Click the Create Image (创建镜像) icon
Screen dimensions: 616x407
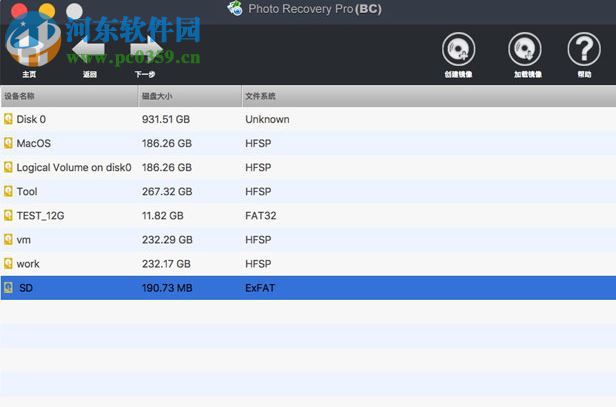coord(458,50)
